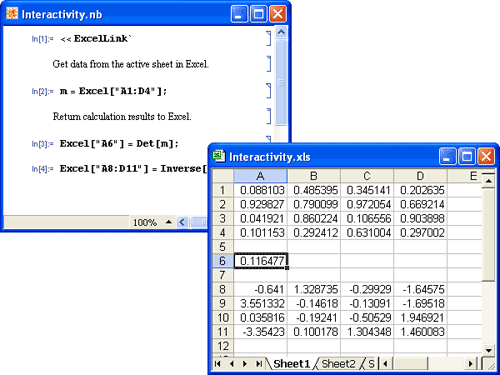Click the Mathematica icon in Interactivity.nb title bar
The width and height of the screenshot is (500, 375).
[x=12, y=14]
